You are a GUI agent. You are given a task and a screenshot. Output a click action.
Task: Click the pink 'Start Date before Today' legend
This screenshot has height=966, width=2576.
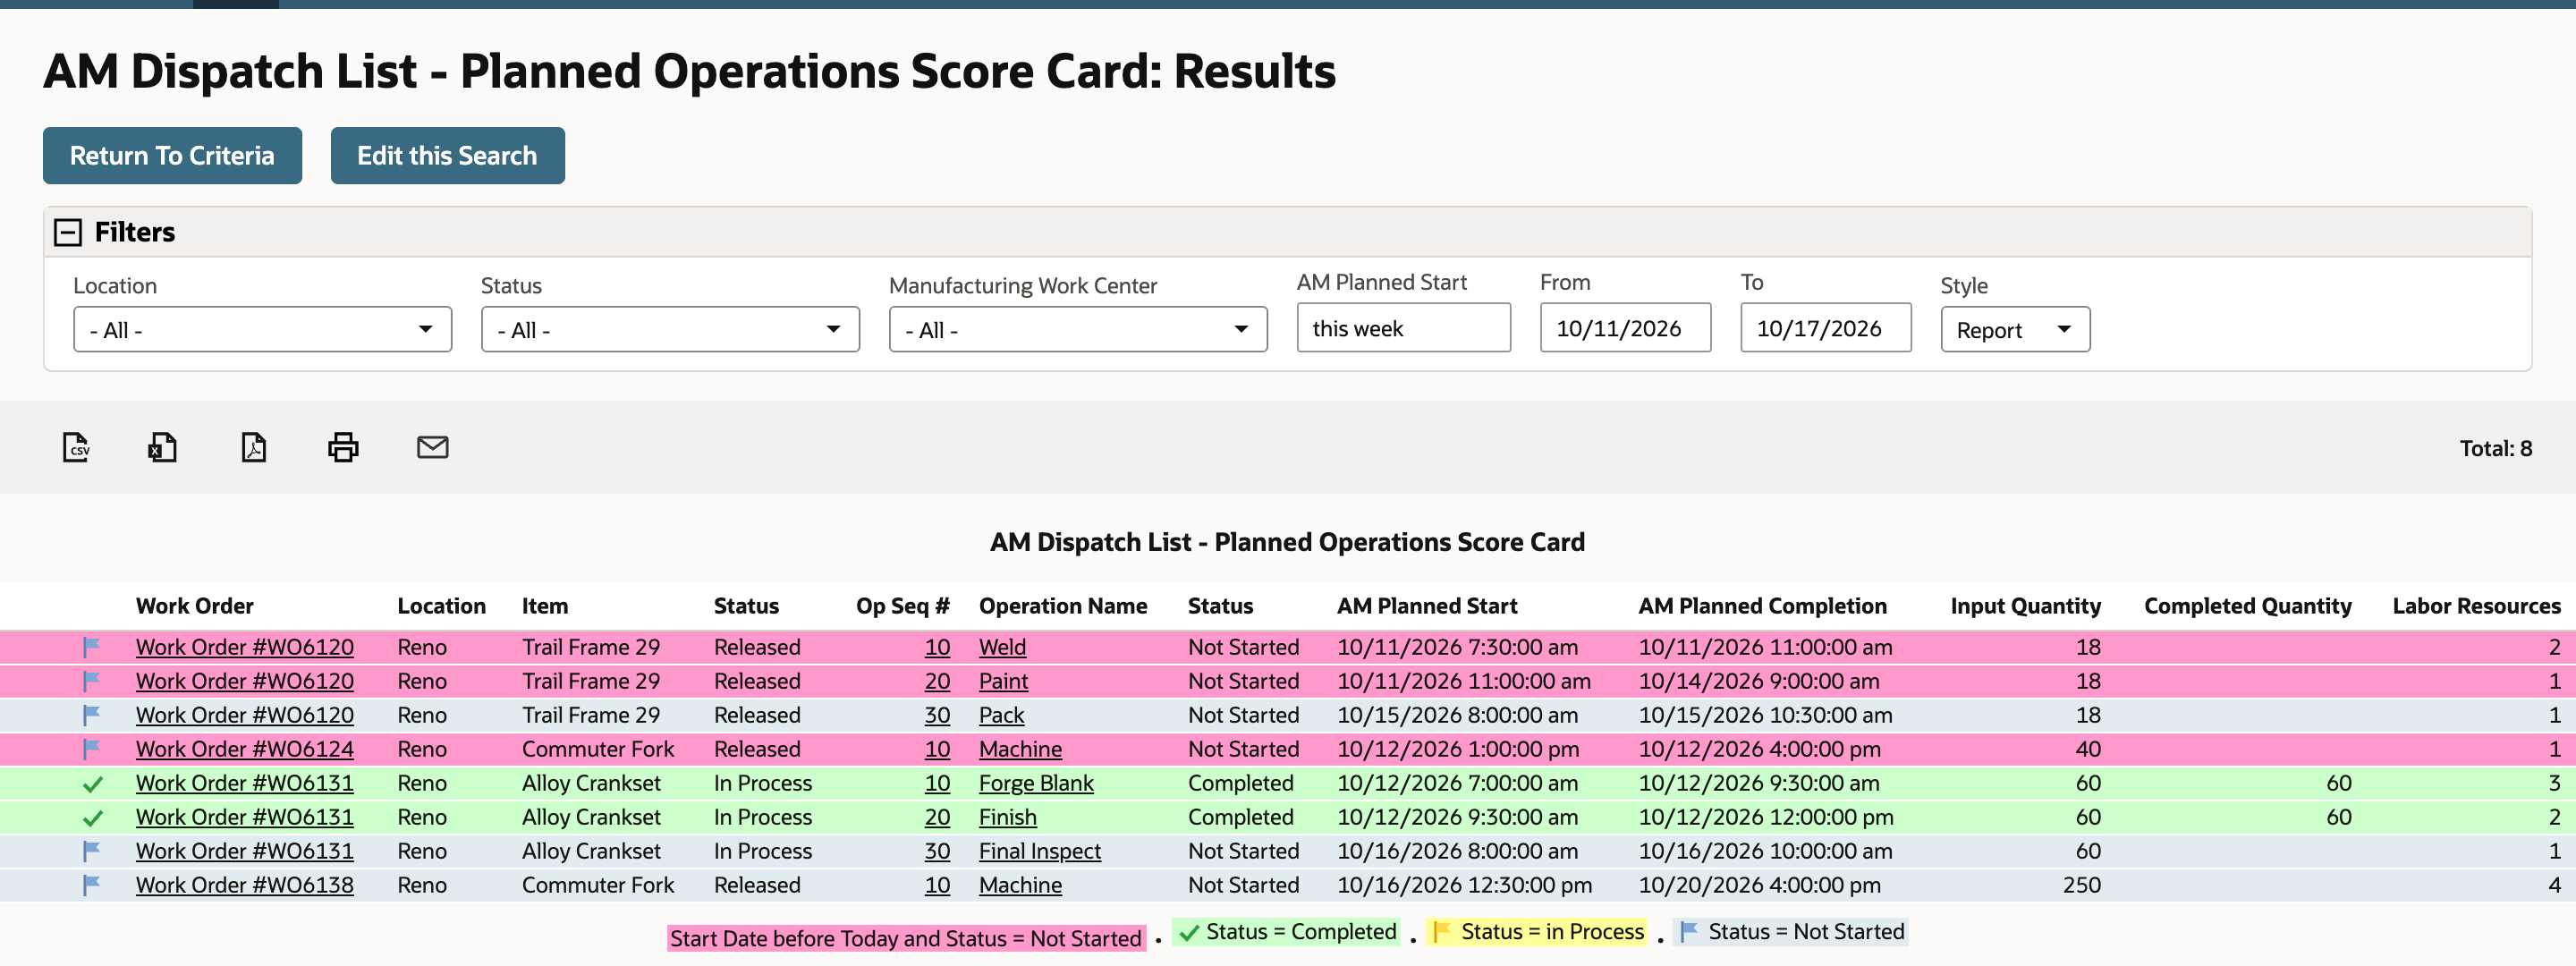906,938
